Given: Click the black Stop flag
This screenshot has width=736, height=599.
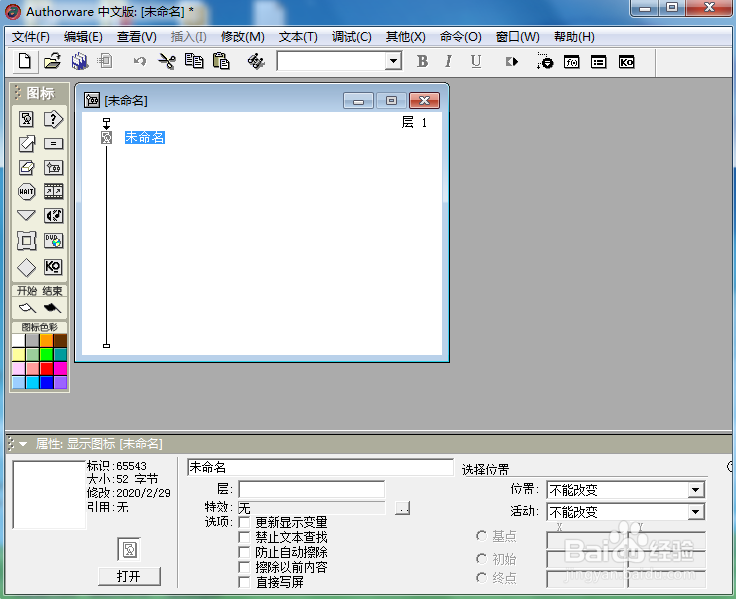Looking at the screenshot, I should (52, 308).
